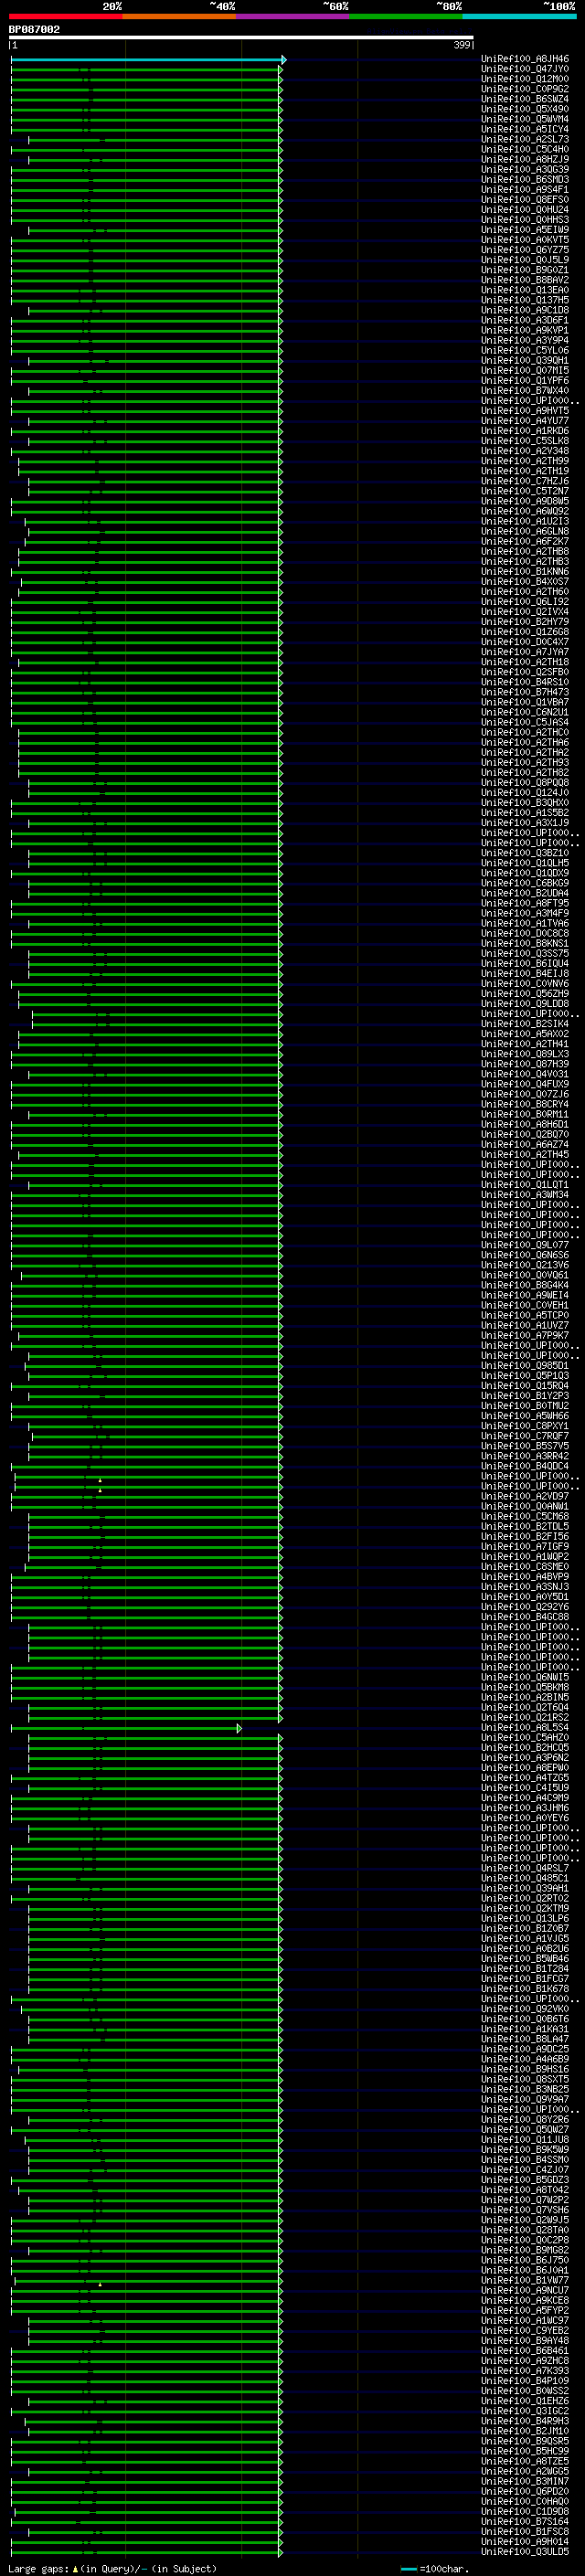Select the UniRef100_B2TDL5 label

(x=525, y=1526)
